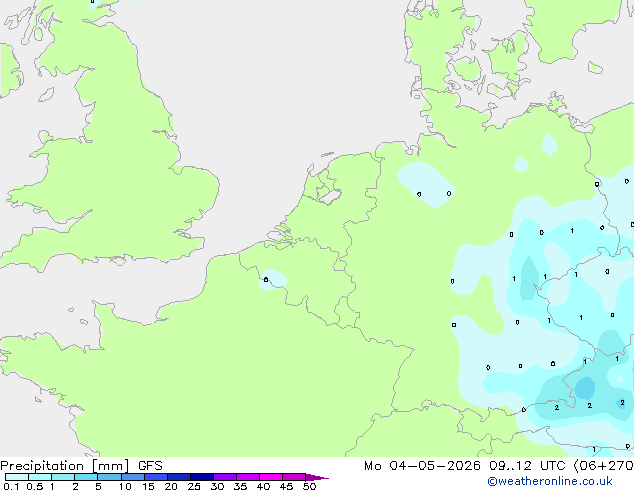634x490 pixels.
Task: Click the '10' legend scale label
Action: [125, 486]
